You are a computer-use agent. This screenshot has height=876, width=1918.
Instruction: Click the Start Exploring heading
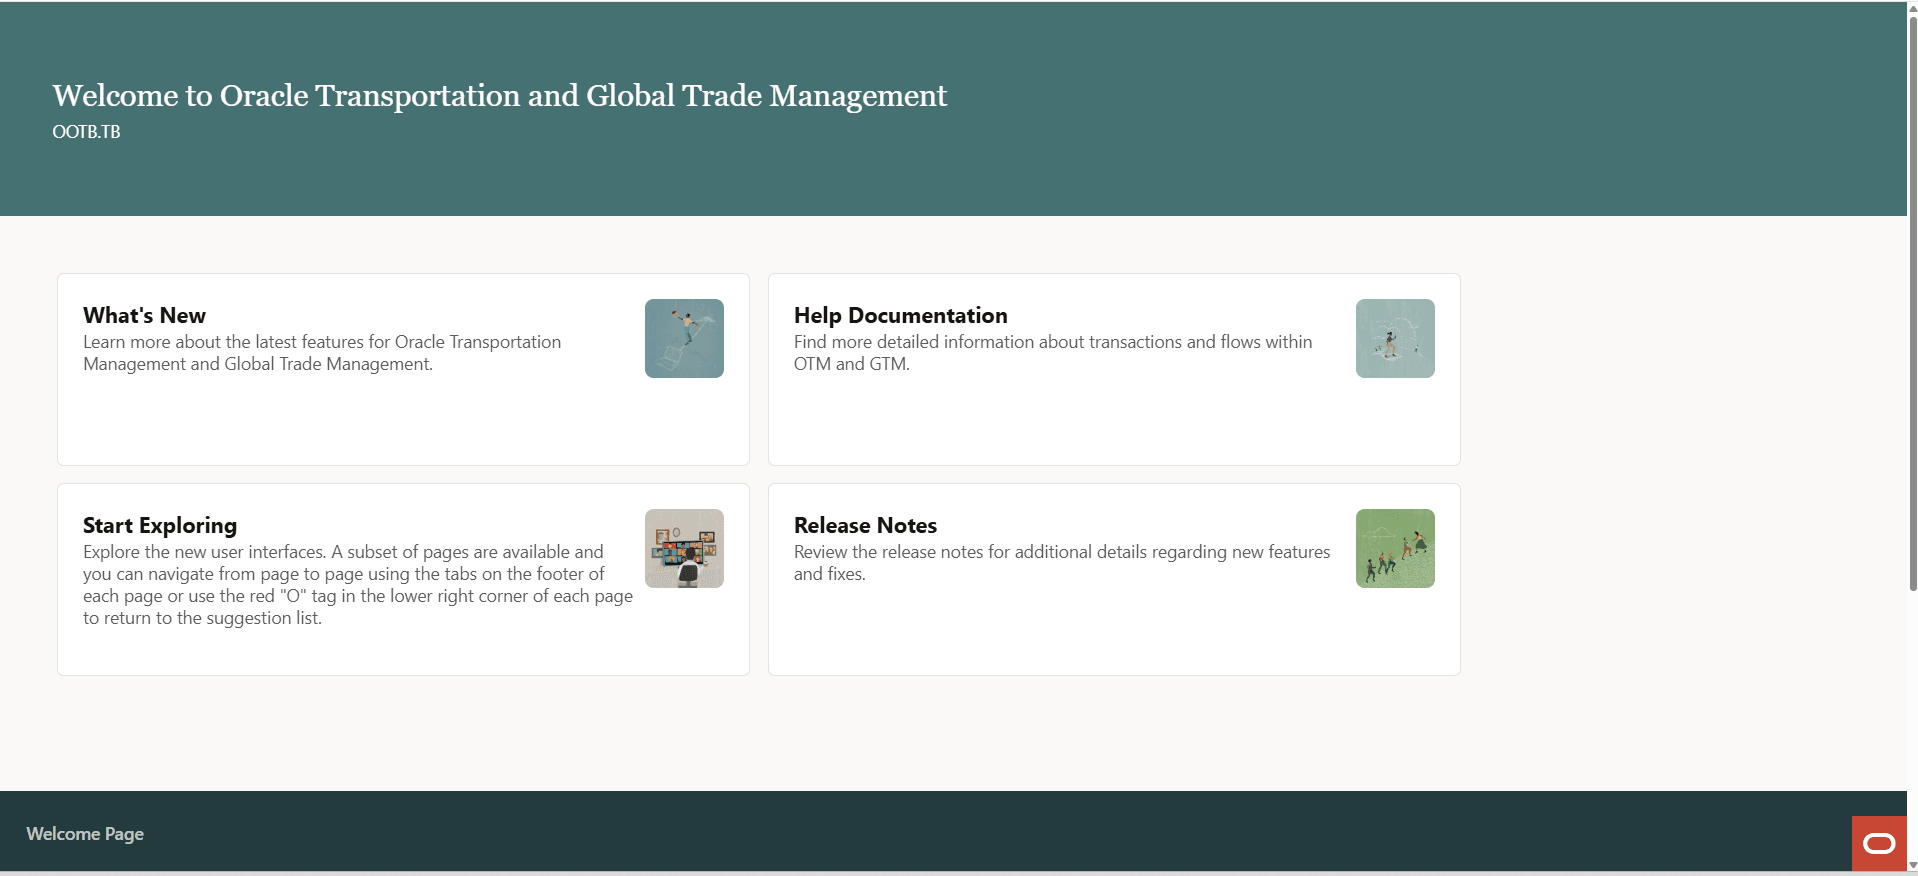[160, 525]
